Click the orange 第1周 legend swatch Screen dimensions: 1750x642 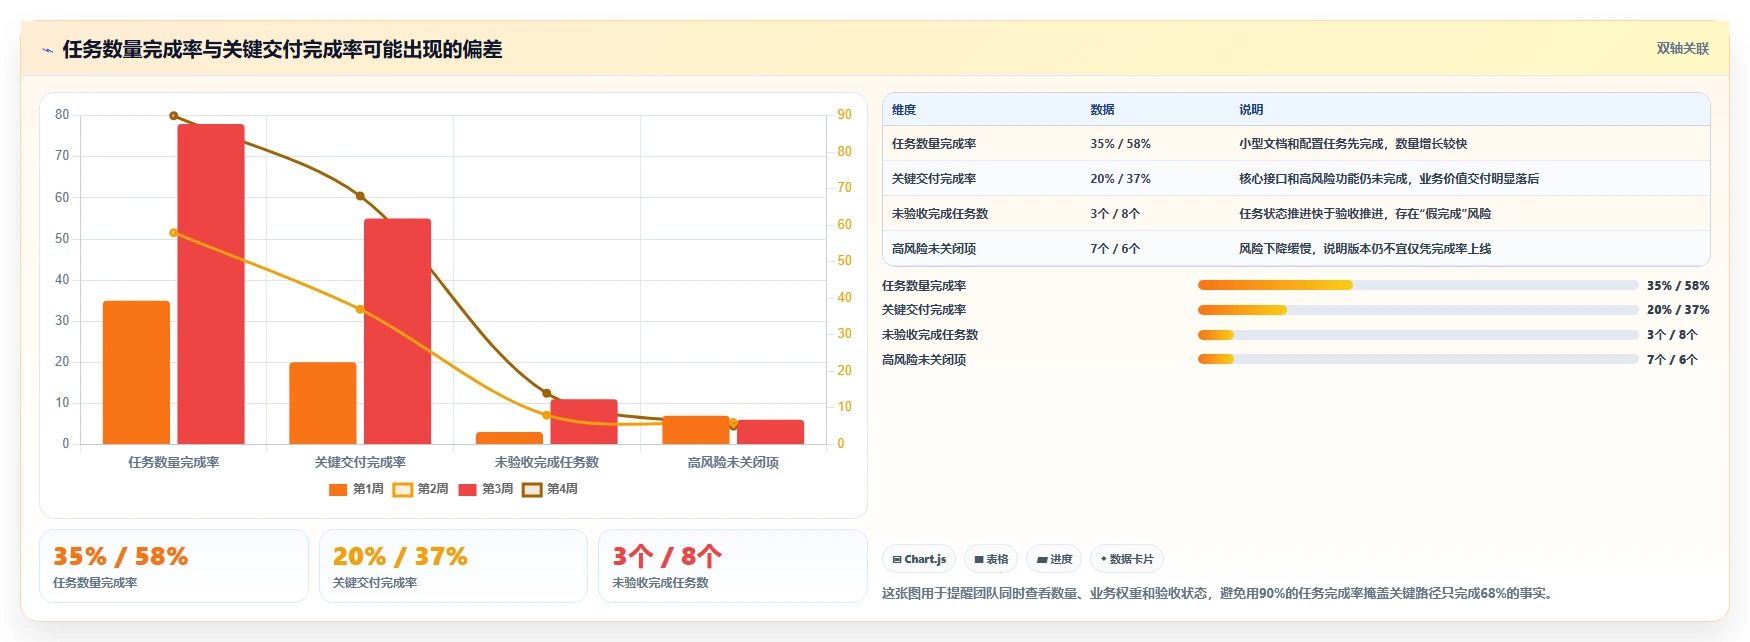(x=338, y=489)
